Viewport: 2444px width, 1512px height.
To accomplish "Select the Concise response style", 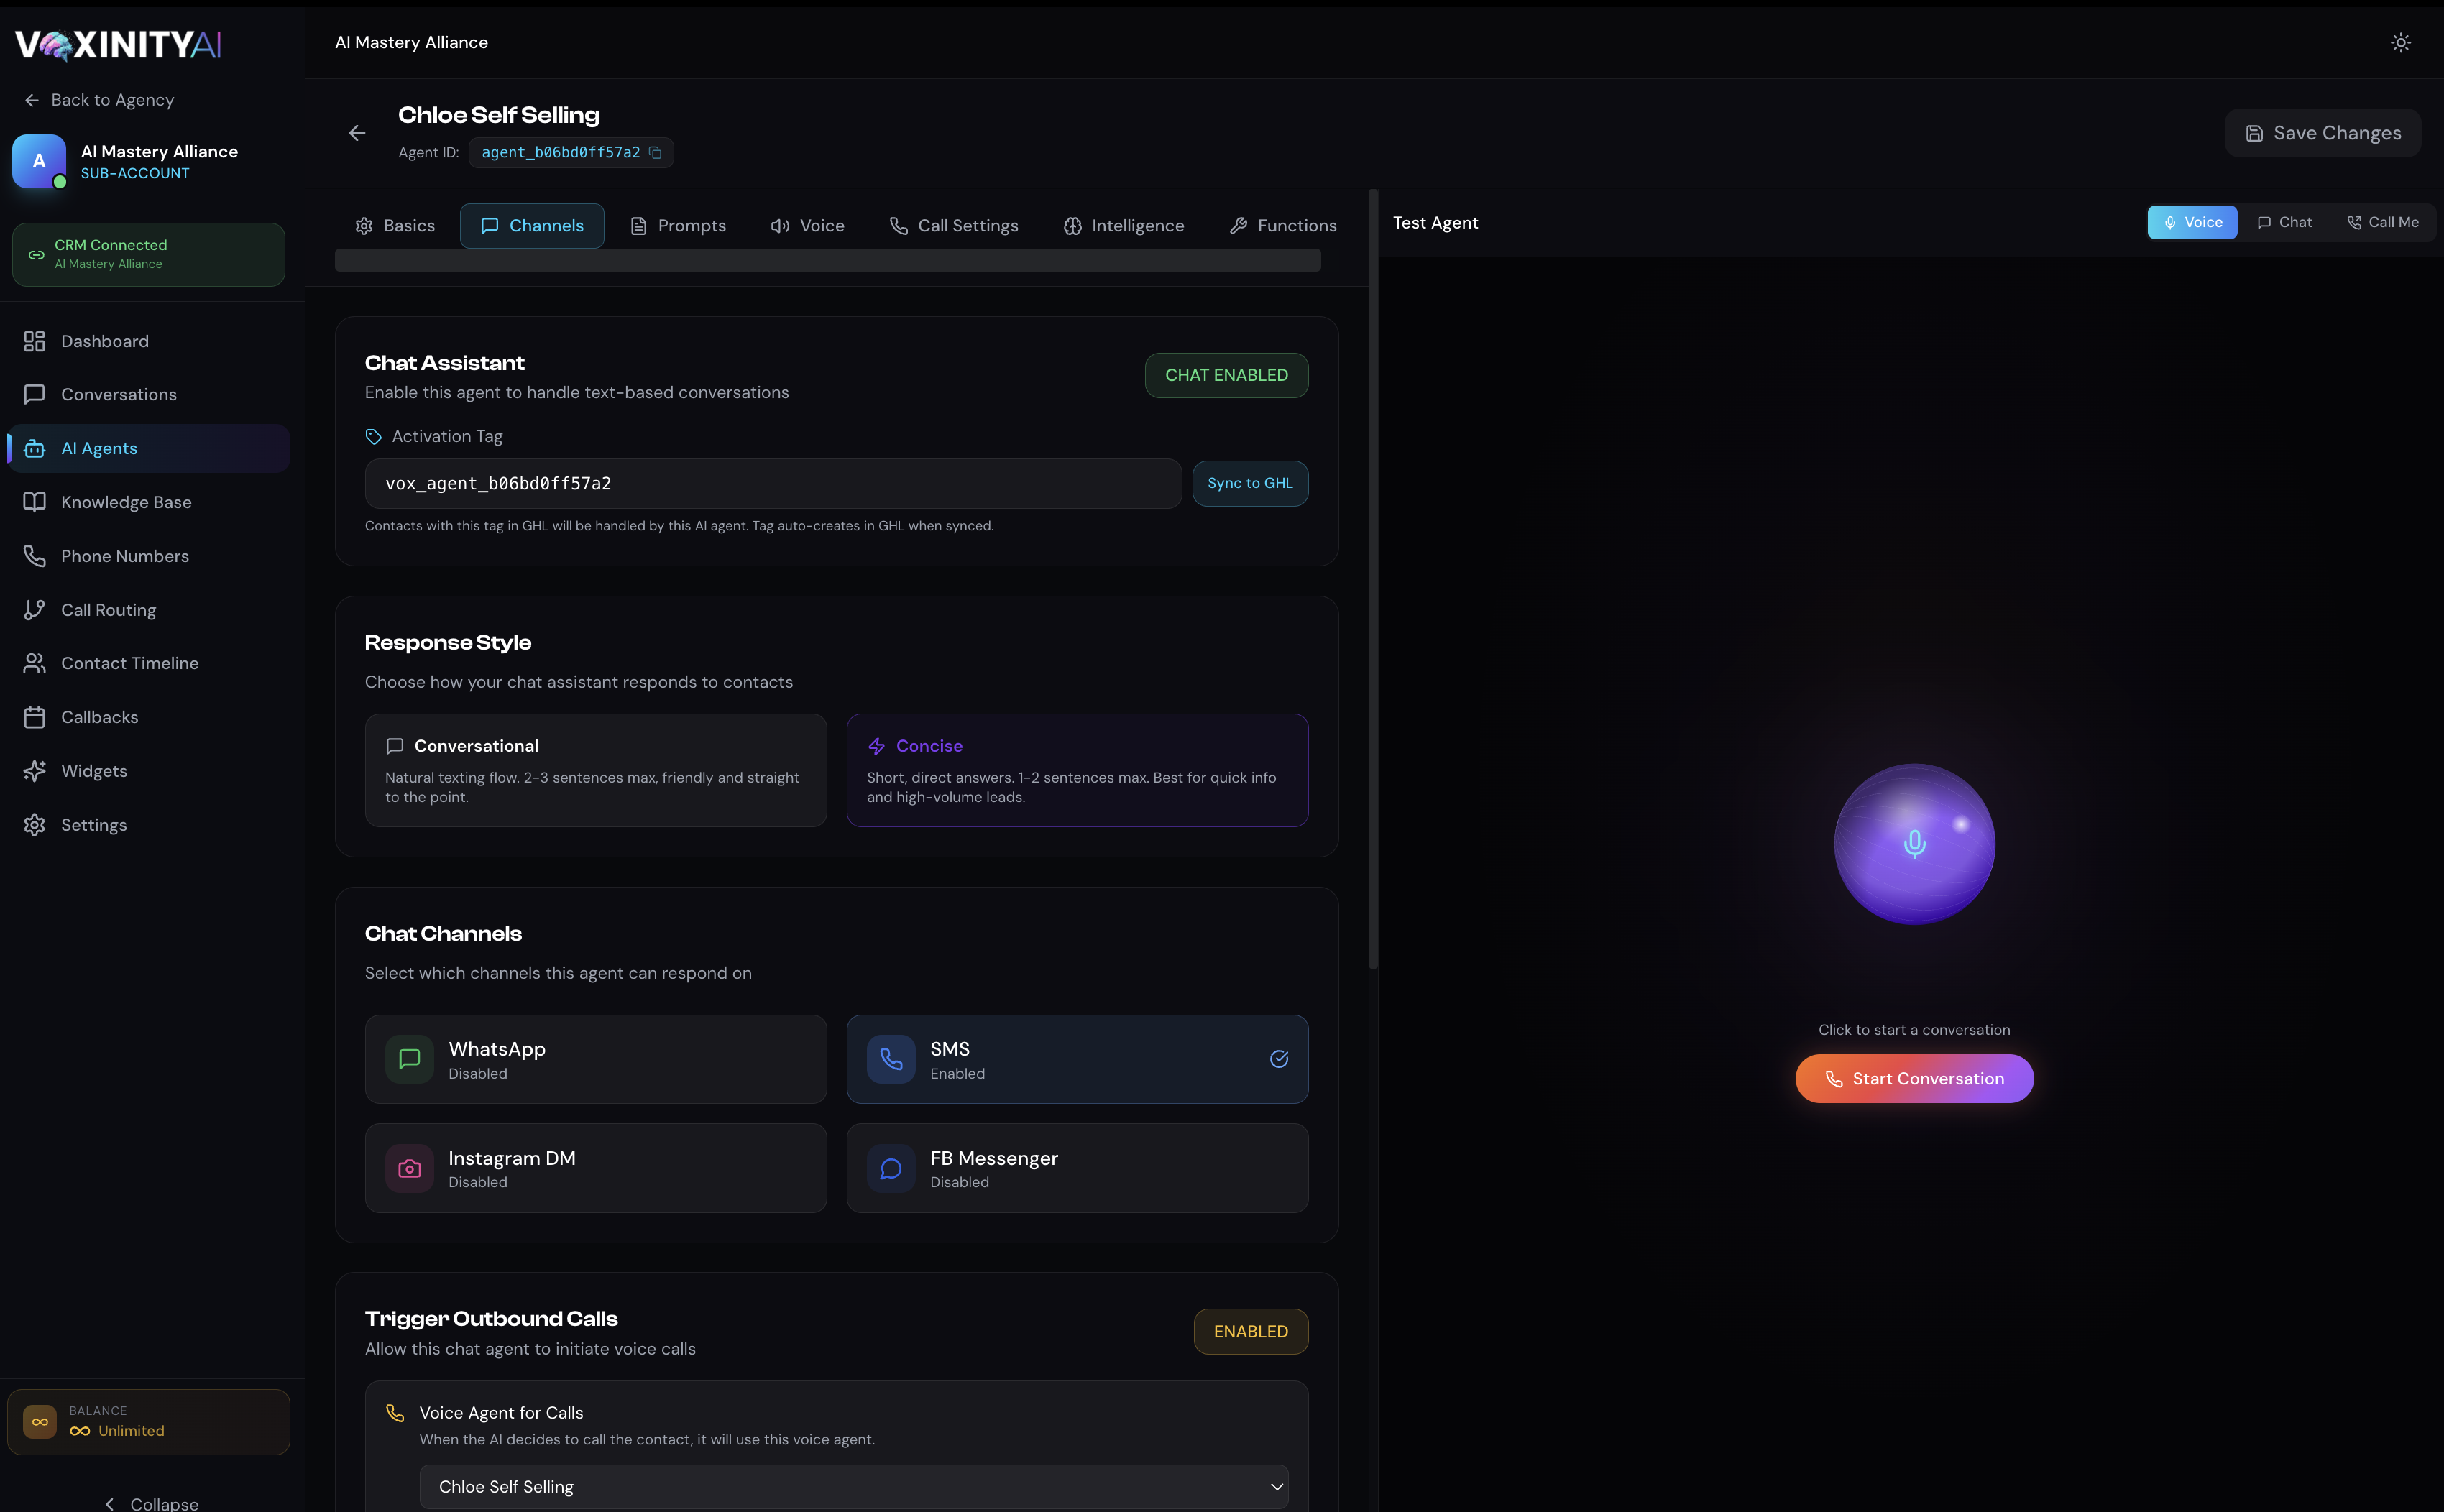I will [1077, 770].
